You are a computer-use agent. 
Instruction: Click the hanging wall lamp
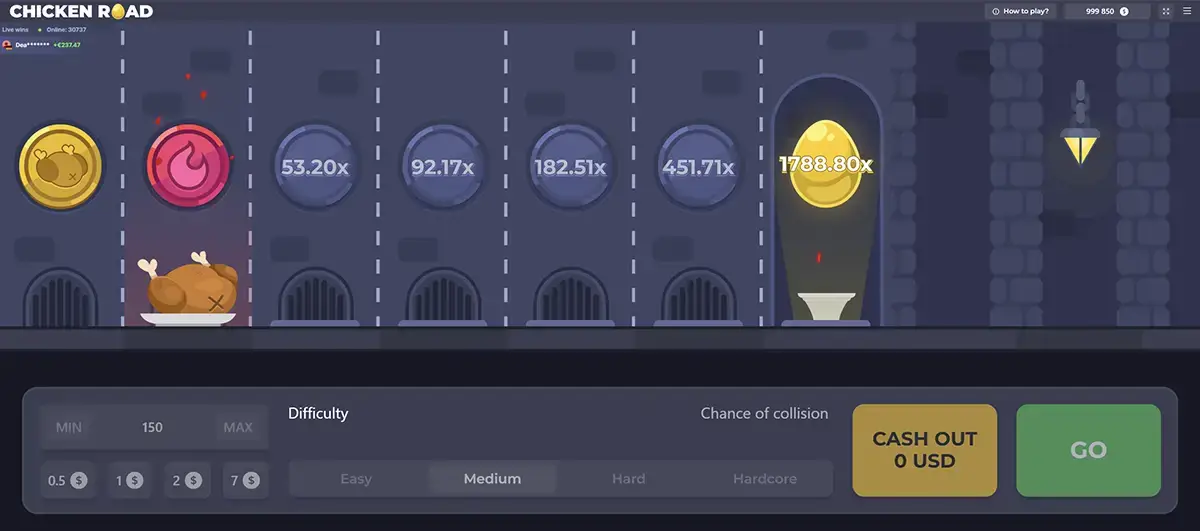(x=1080, y=123)
